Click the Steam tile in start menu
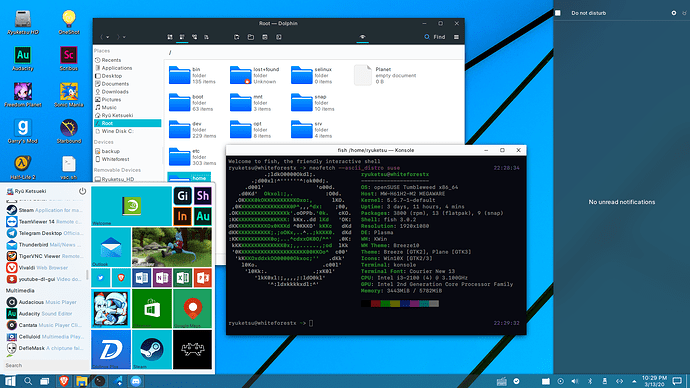This screenshot has width=690, height=388. pyautogui.click(x=151, y=349)
